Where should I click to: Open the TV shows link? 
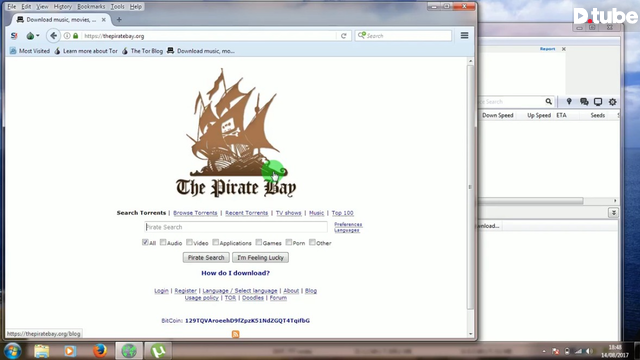(x=289, y=213)
